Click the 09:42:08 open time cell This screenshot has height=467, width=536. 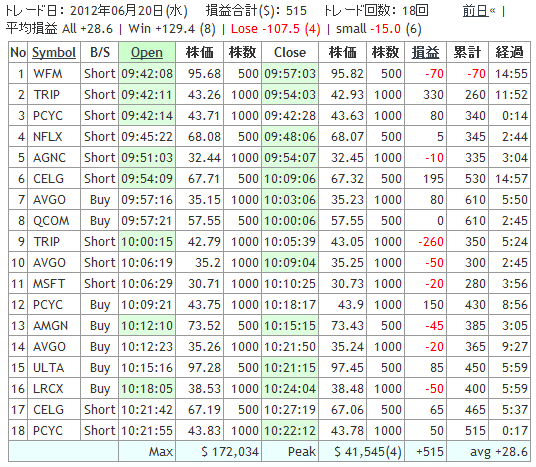tap(147, 74)
